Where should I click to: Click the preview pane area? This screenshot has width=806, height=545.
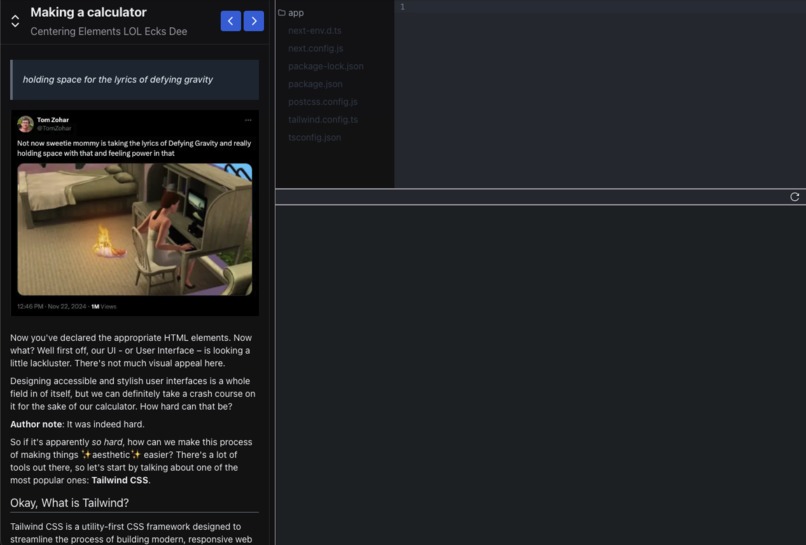click(x=541, y=375)
